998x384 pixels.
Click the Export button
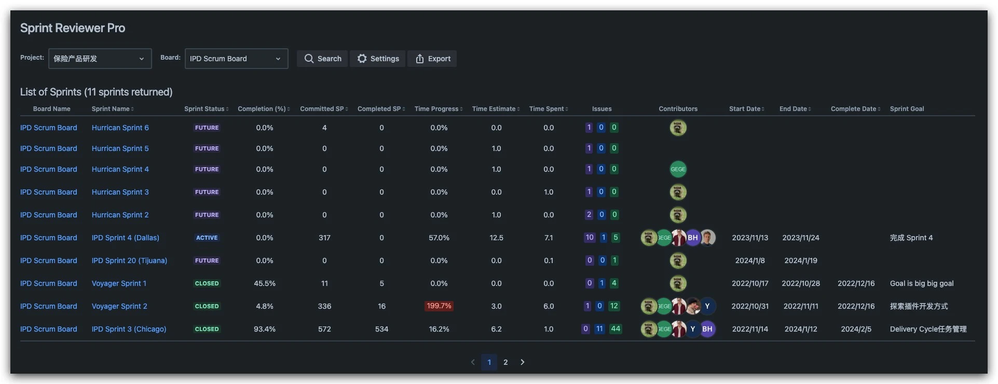(432, 59)
